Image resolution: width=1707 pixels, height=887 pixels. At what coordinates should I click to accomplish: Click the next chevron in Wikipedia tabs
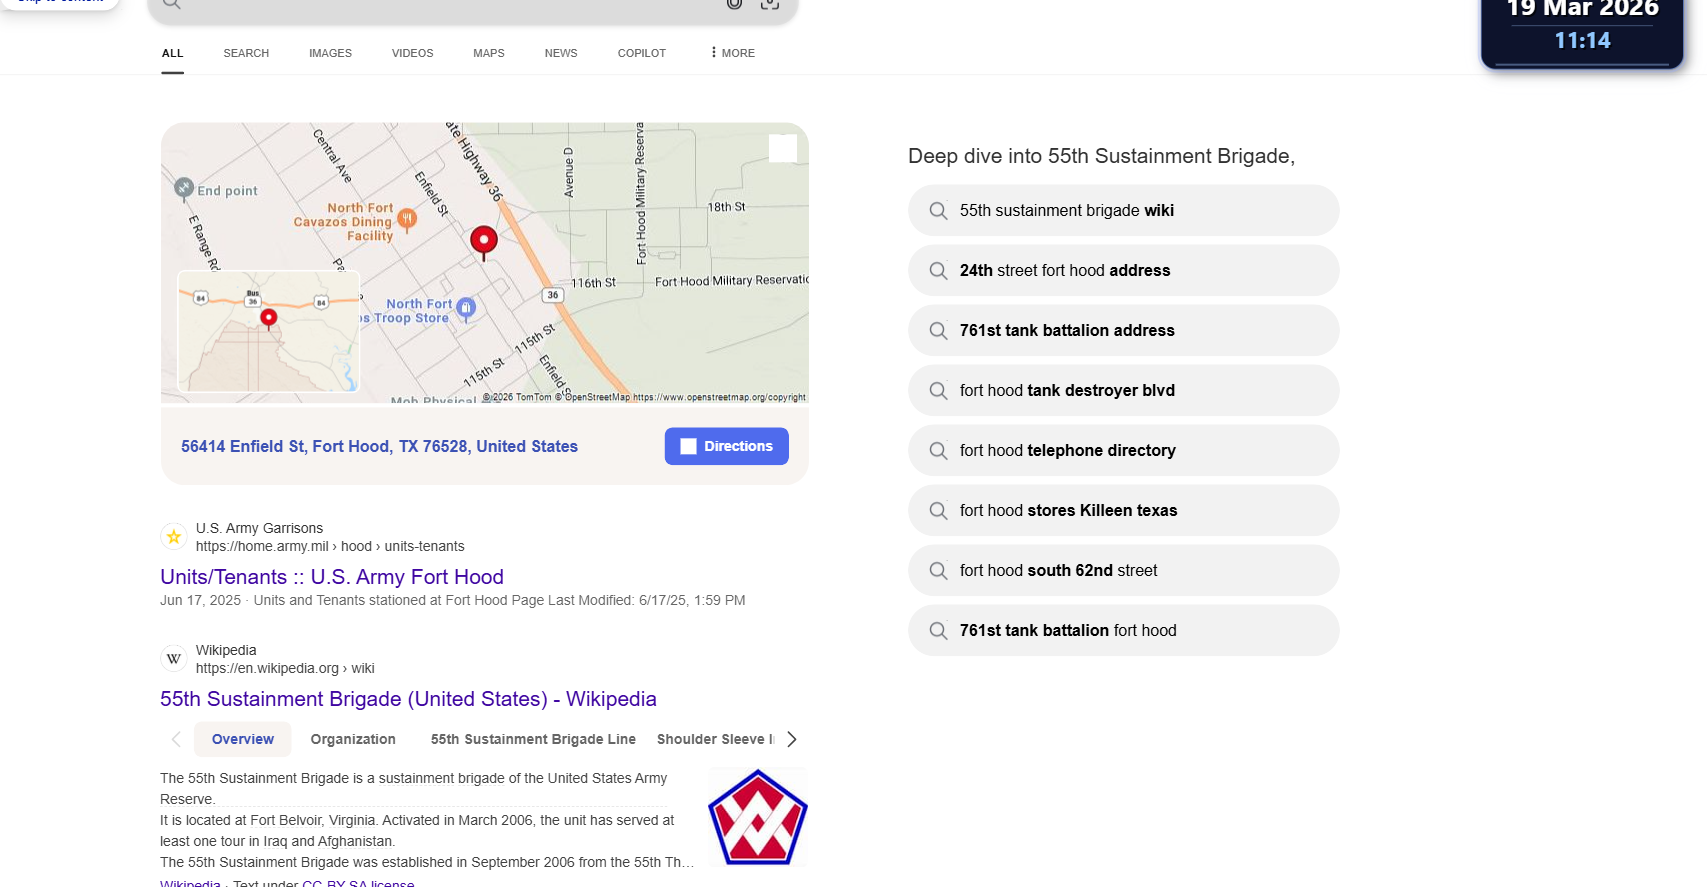(x=792, y=739)
